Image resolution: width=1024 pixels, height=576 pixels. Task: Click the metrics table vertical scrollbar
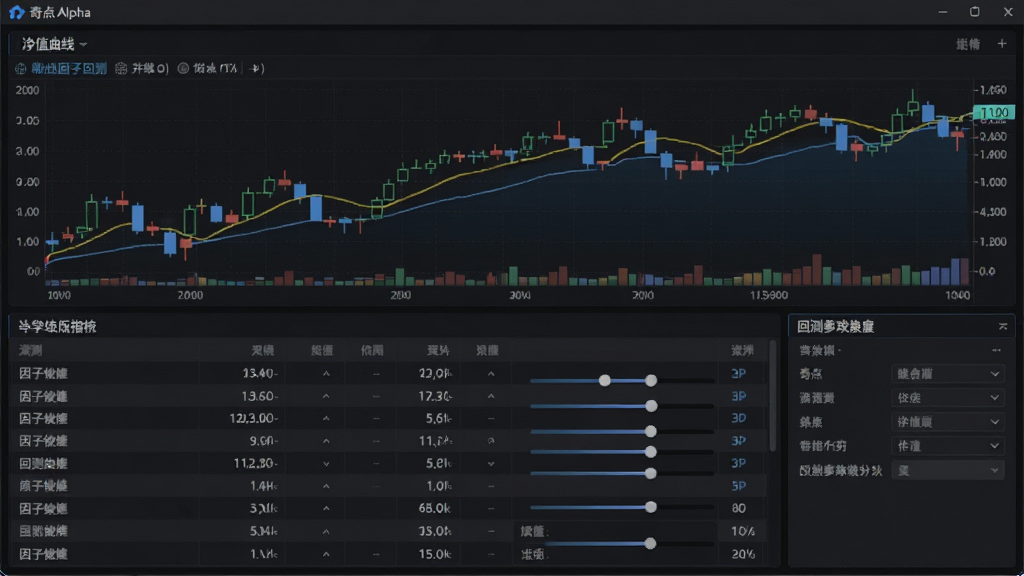(773, 396)
